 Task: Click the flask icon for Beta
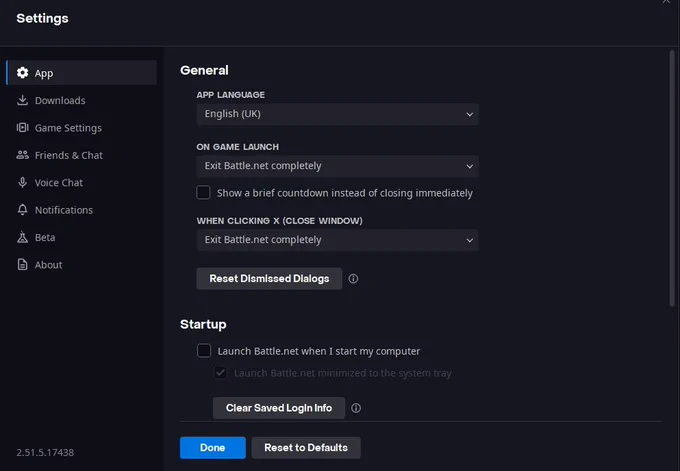click(x=23, y=237)
